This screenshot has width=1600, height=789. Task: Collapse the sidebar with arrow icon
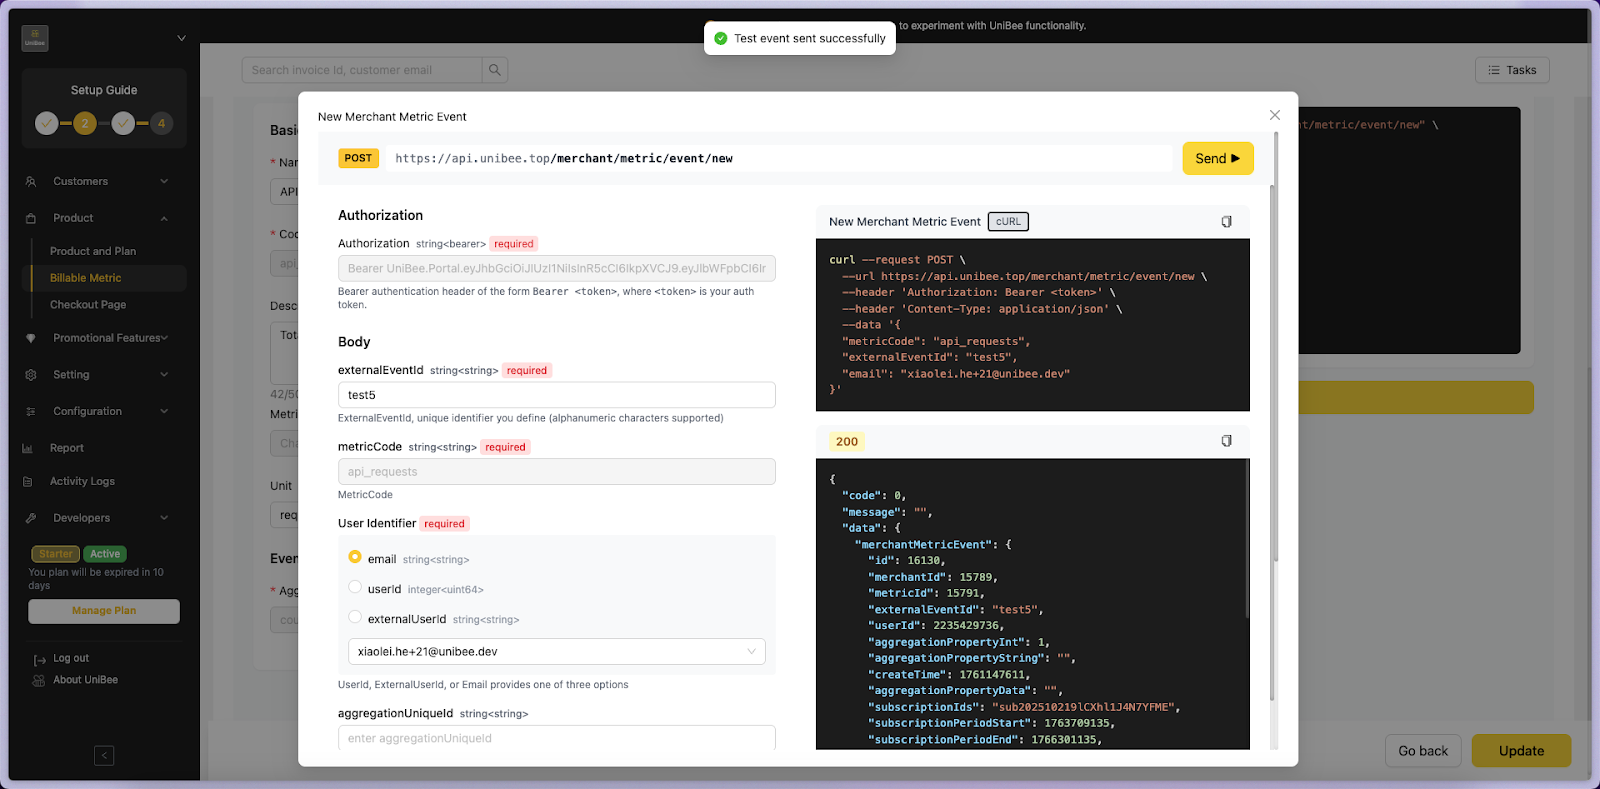104,755
